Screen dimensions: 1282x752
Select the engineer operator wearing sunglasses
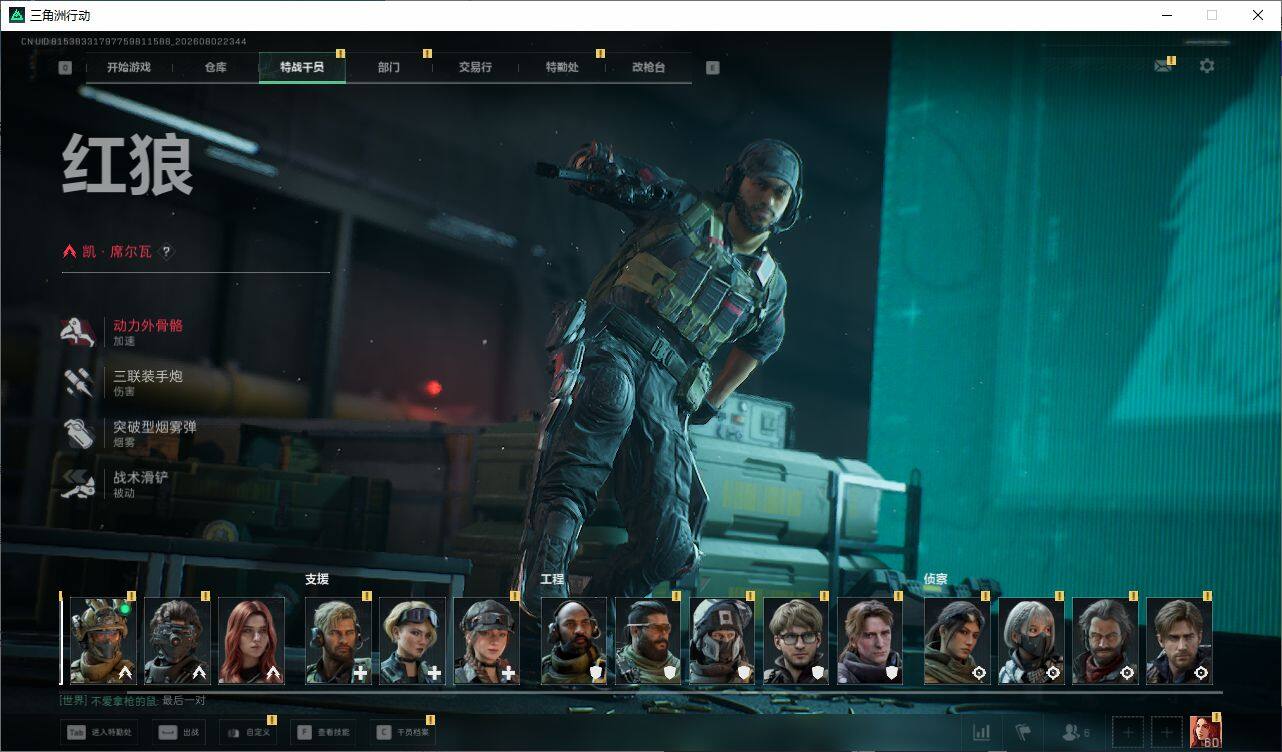tap(648, 641)
